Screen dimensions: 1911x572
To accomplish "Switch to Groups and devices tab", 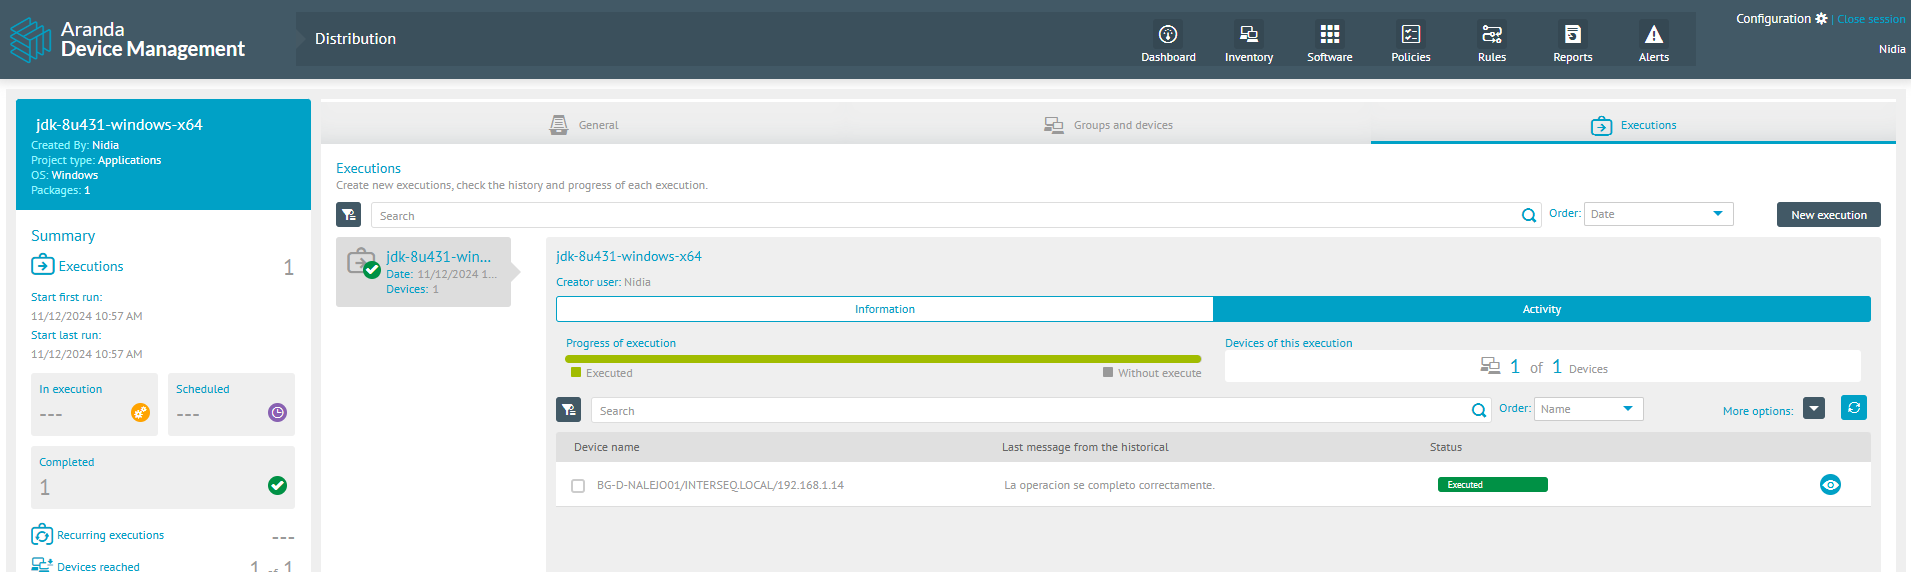I will 1109,125.
